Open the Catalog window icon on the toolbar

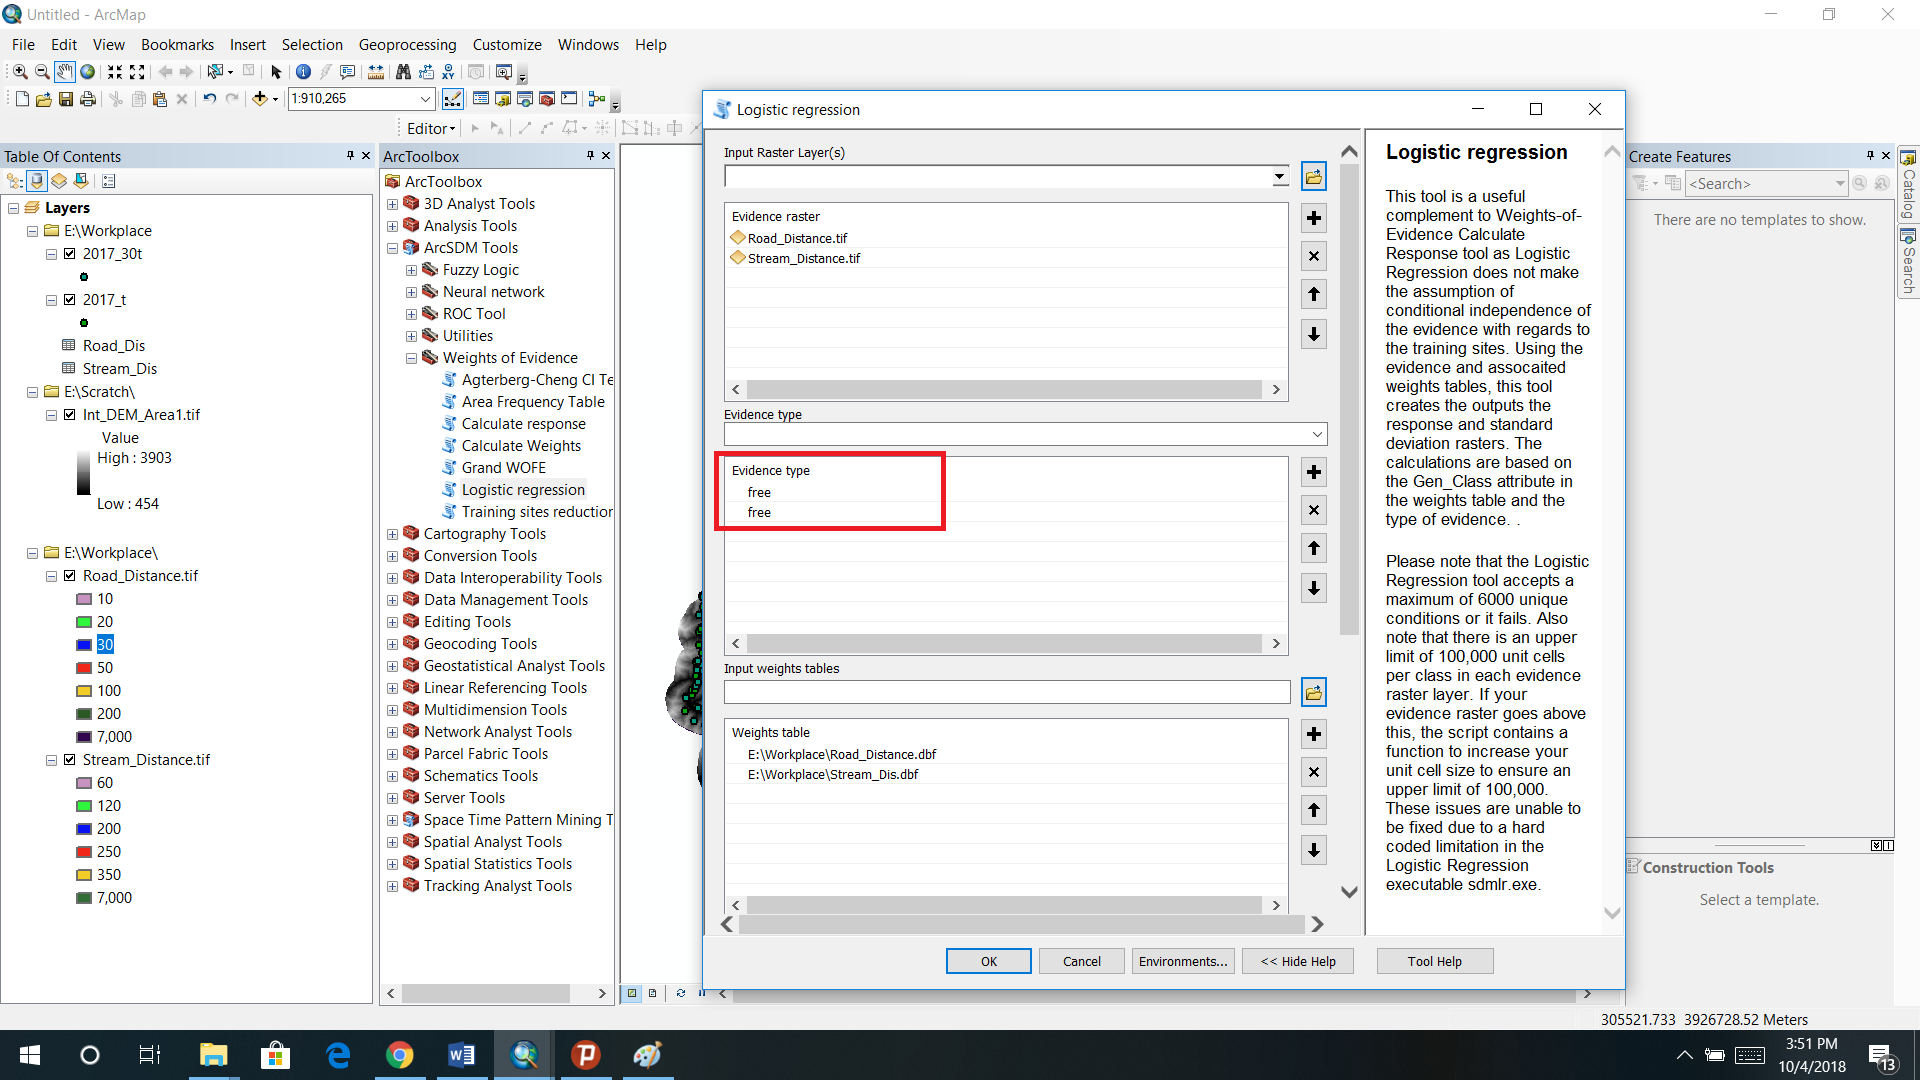[x=503, y=99]
